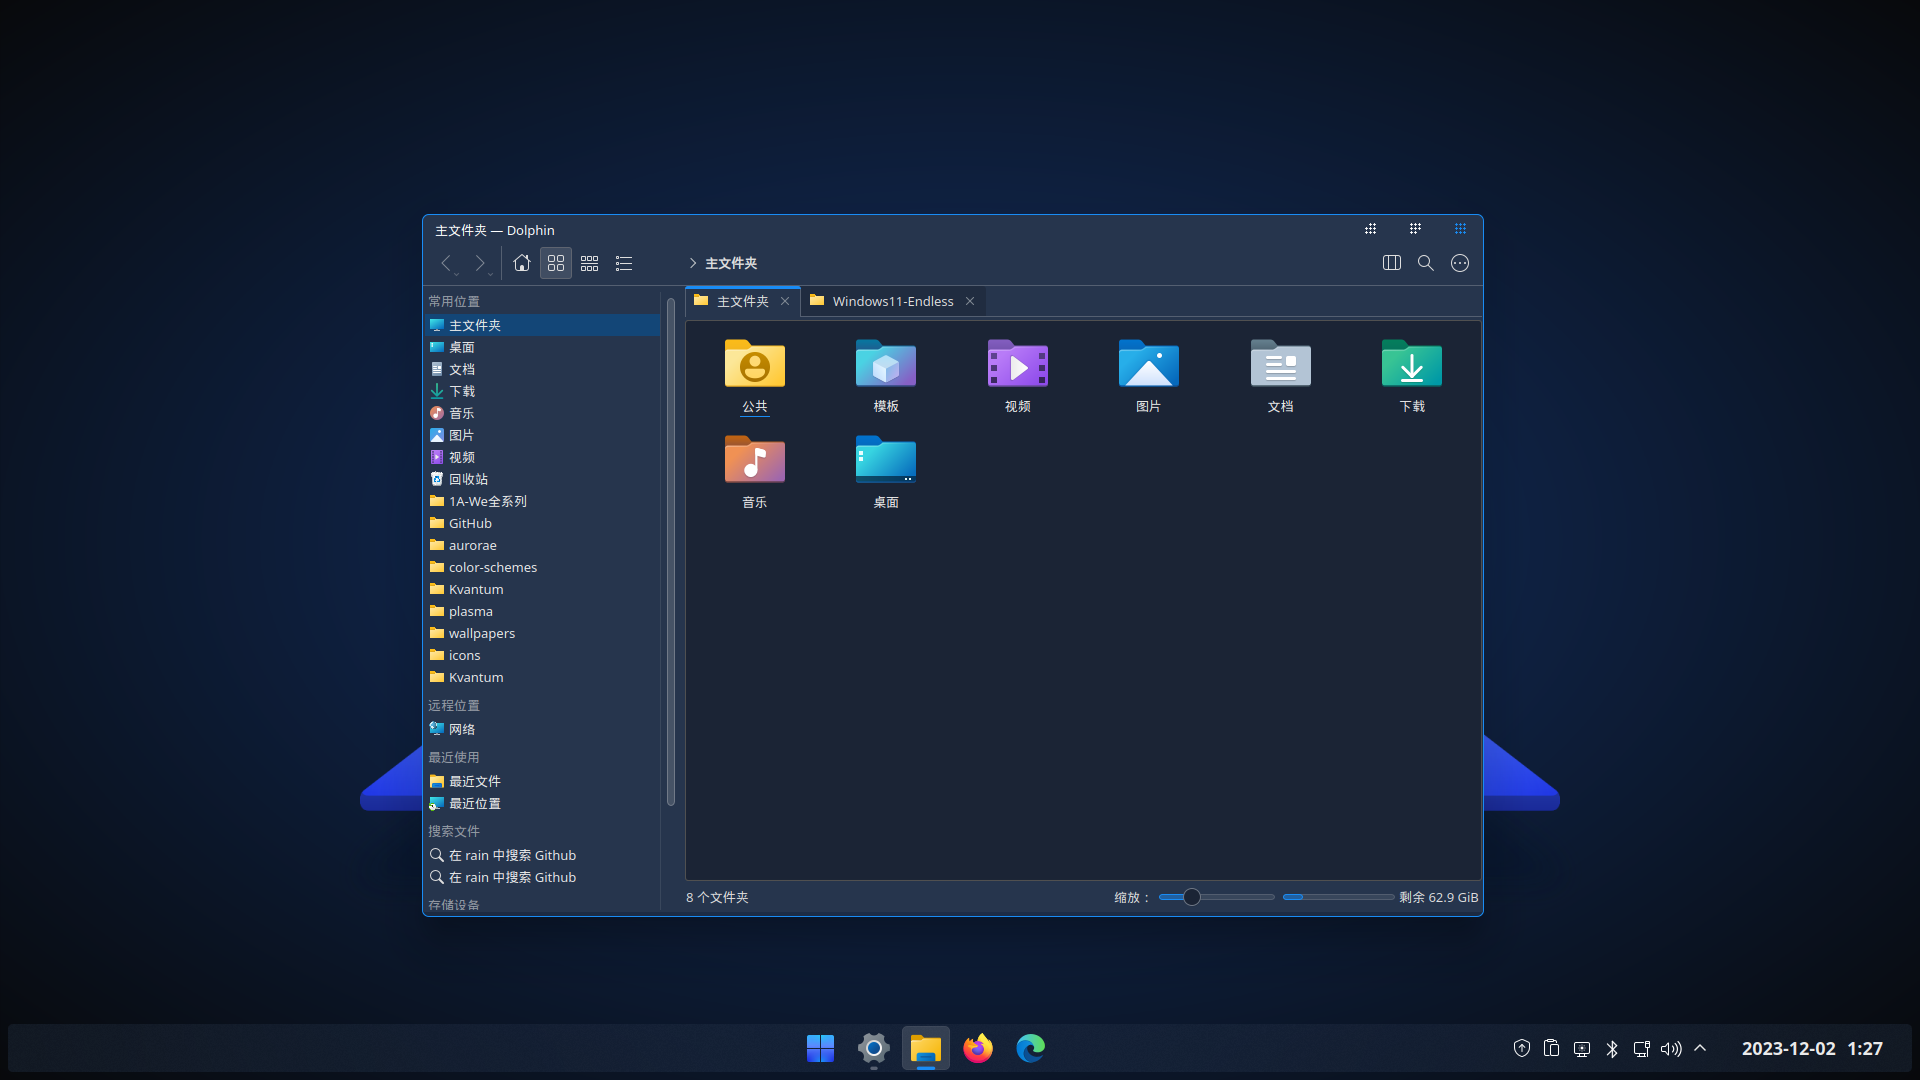Click the places panel vertical scrollbar
This screenshot has width=1920, height=1080.
(x=671, y=551)
